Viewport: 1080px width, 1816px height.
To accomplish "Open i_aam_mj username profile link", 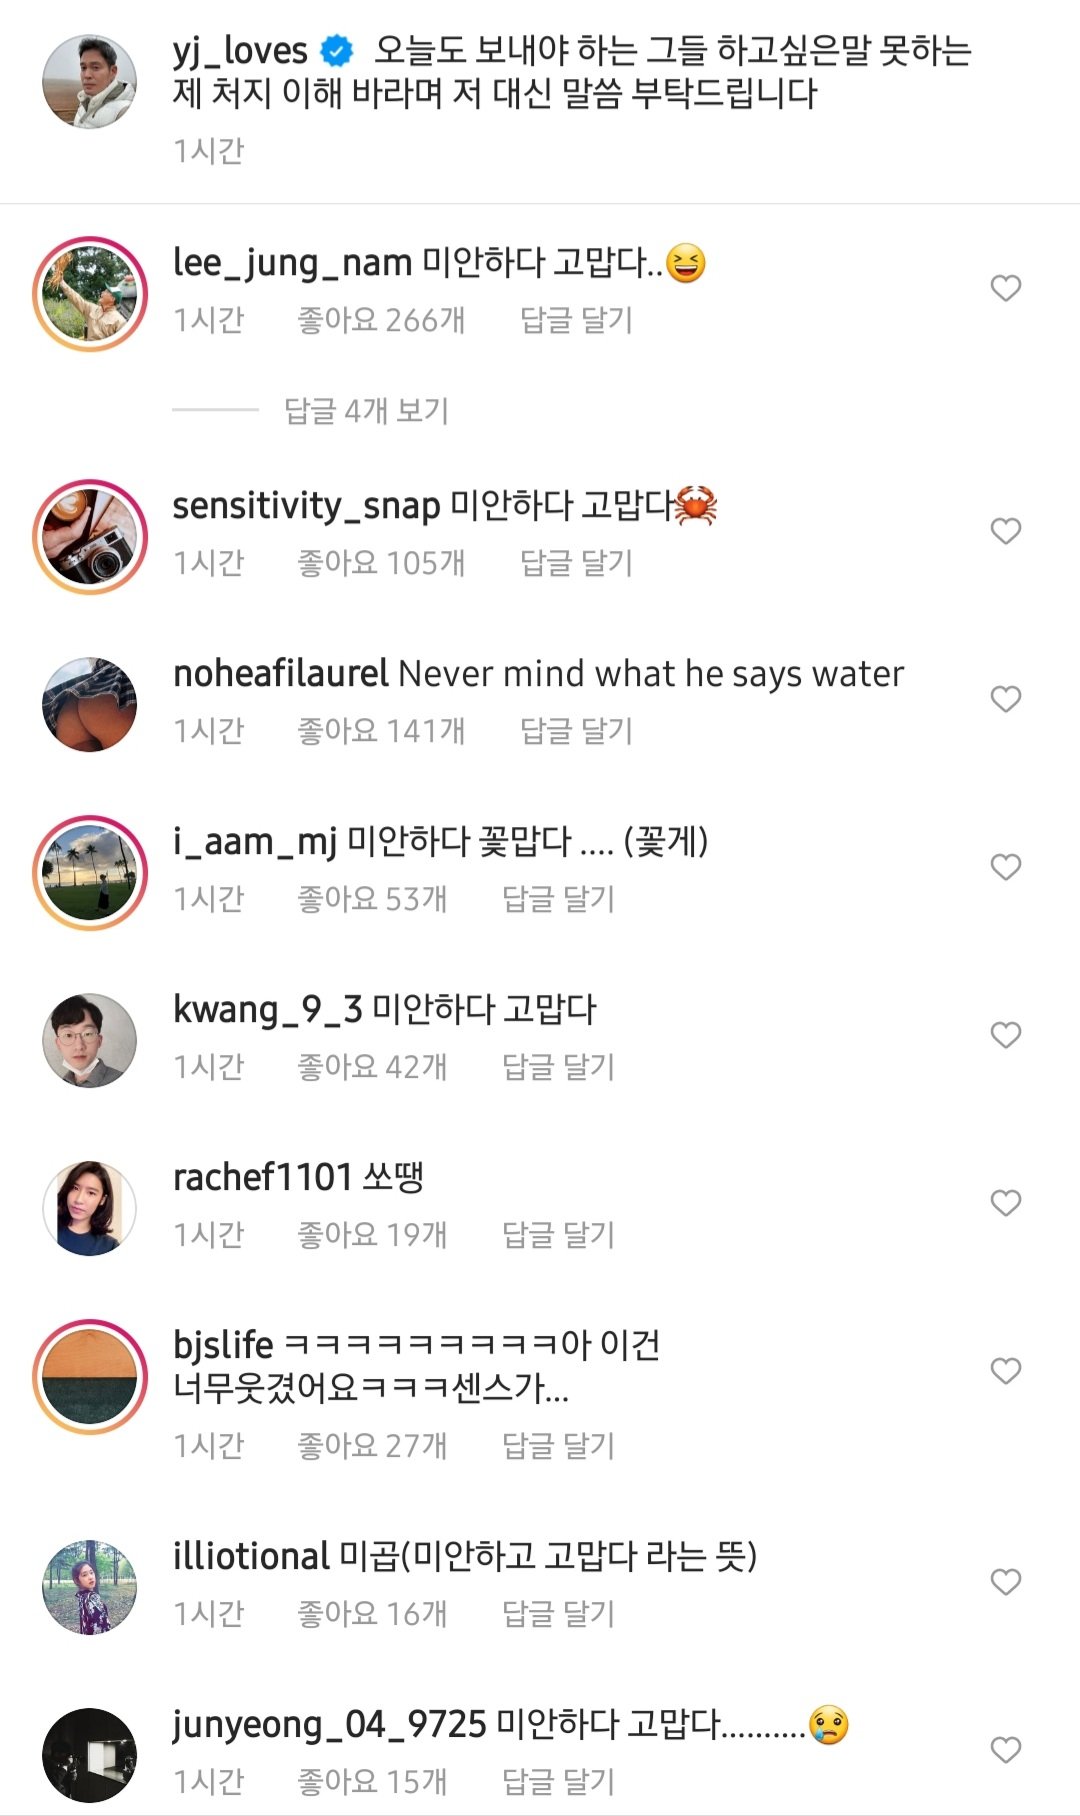I will 255,842.
